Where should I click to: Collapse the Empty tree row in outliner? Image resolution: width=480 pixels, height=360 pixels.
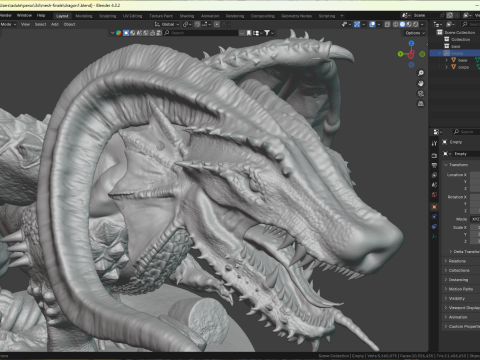coord(440,53)
